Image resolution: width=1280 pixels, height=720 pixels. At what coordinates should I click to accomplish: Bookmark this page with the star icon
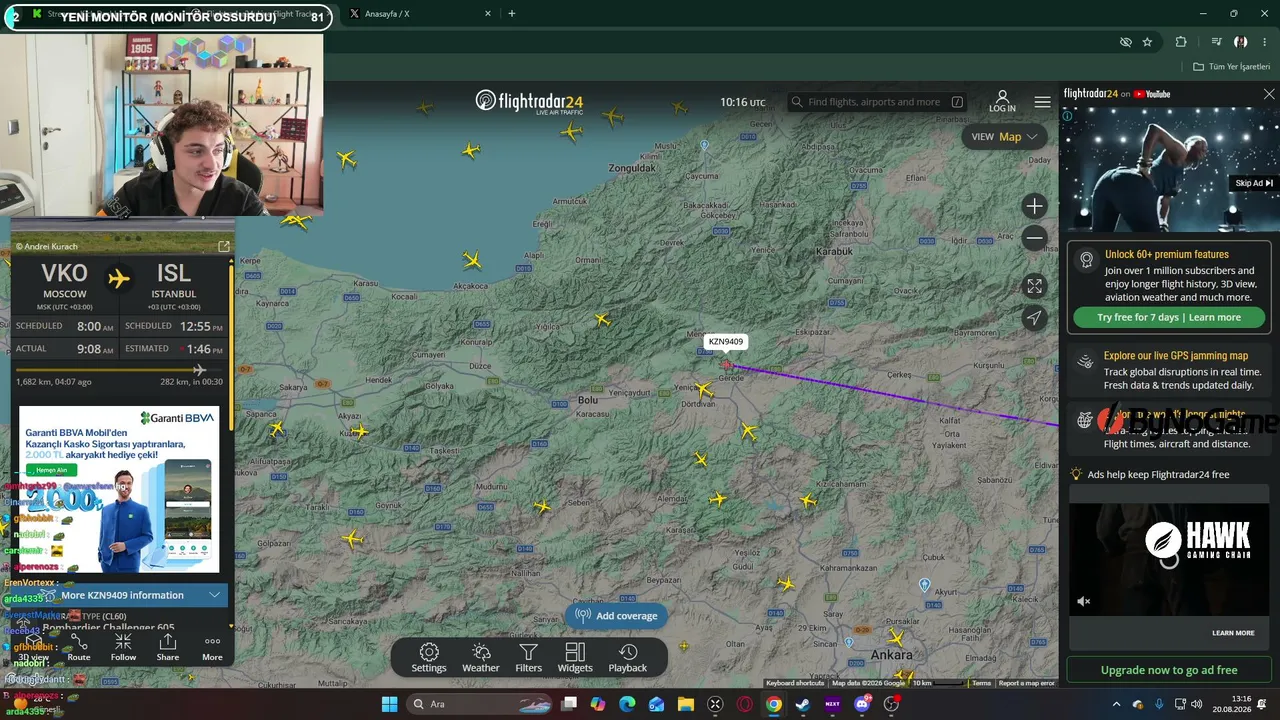[x=1147, y=42]
